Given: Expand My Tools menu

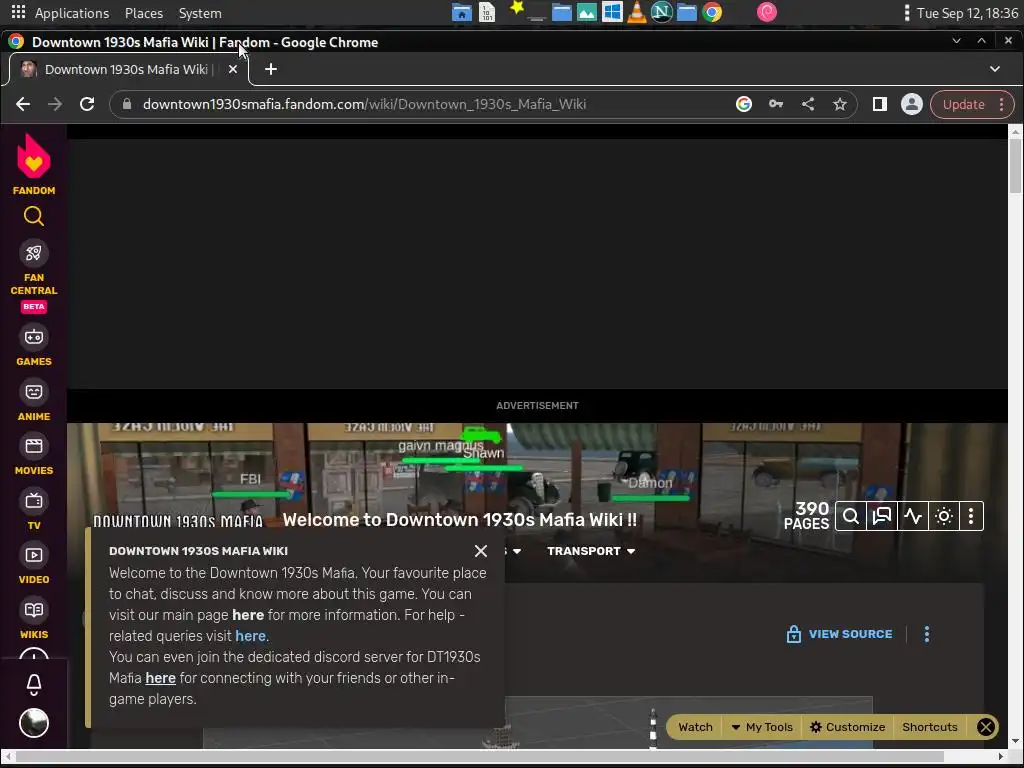Looking at the screenshot, I should [761, 727].
